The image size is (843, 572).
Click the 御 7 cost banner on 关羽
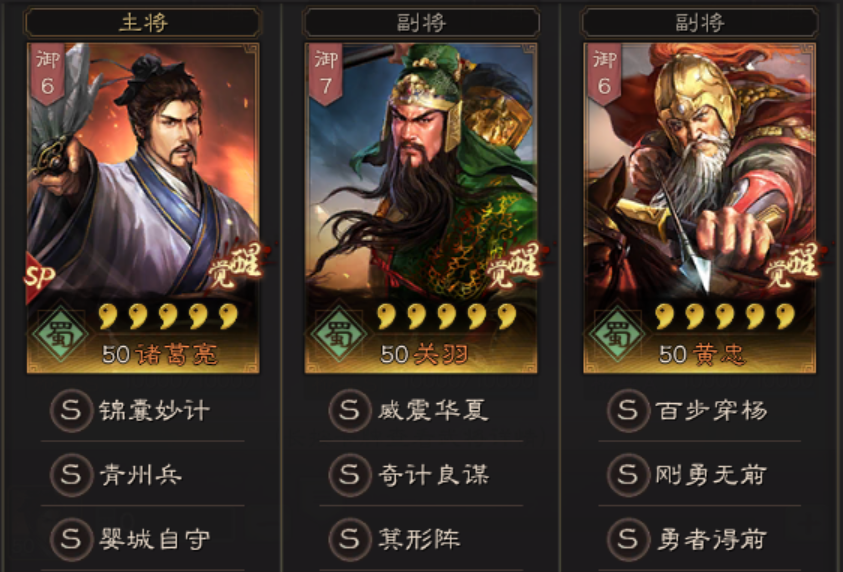click(326, 74)
